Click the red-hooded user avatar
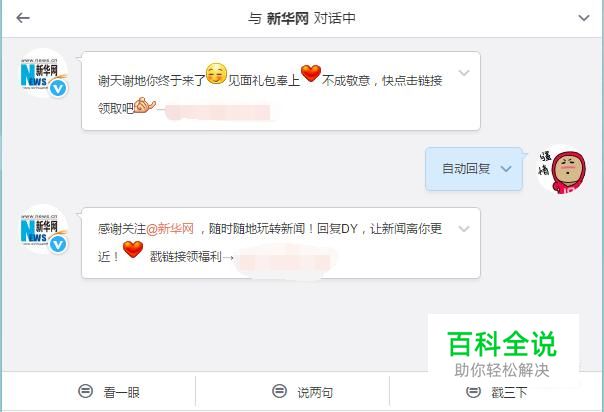Viewport: 604px width, 412px height. pyautogui.click(x=562, y=170)
